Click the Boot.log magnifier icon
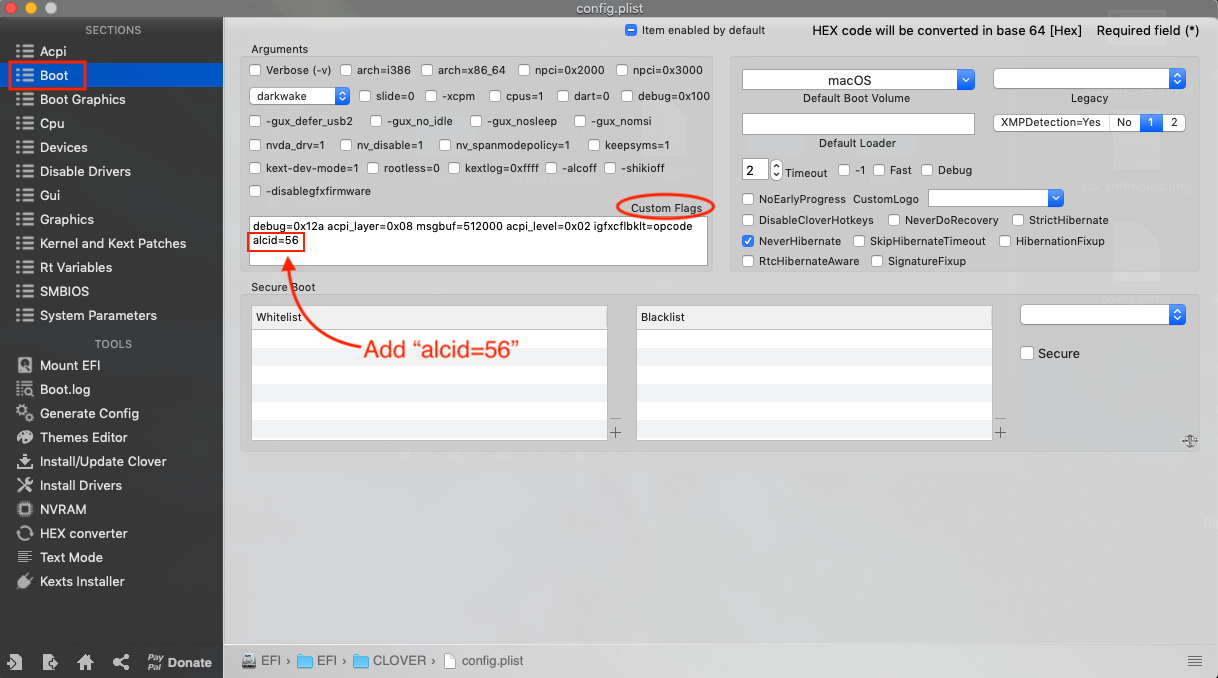The width and height of the screenshot is (1218, 678). (x=24, y=389)
